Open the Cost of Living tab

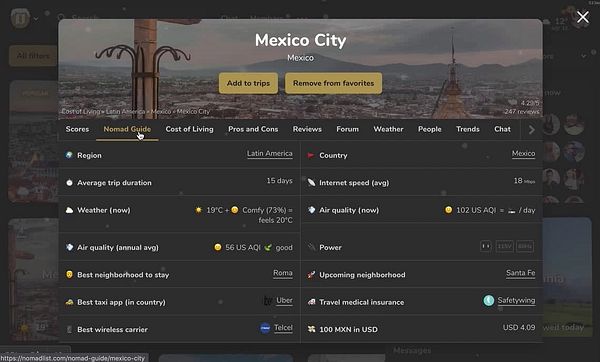point(189,129)
